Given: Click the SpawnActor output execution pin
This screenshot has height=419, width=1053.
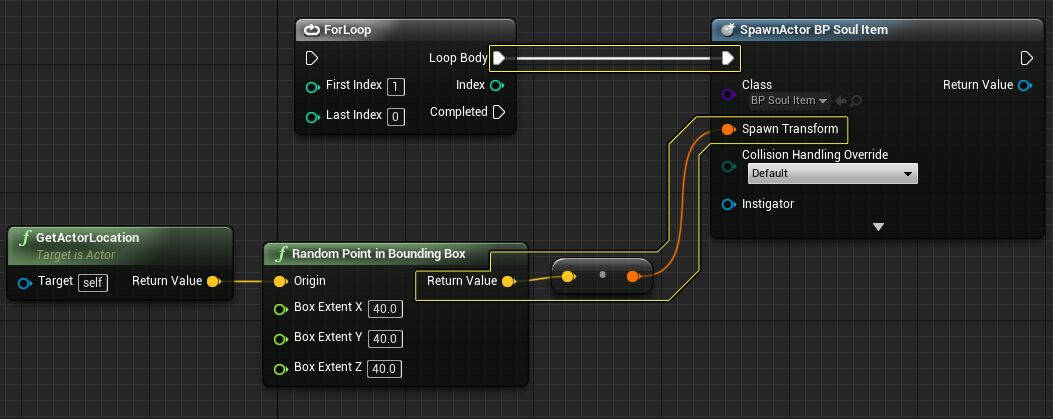Looking at the screenshot, I should point(1025,58).
